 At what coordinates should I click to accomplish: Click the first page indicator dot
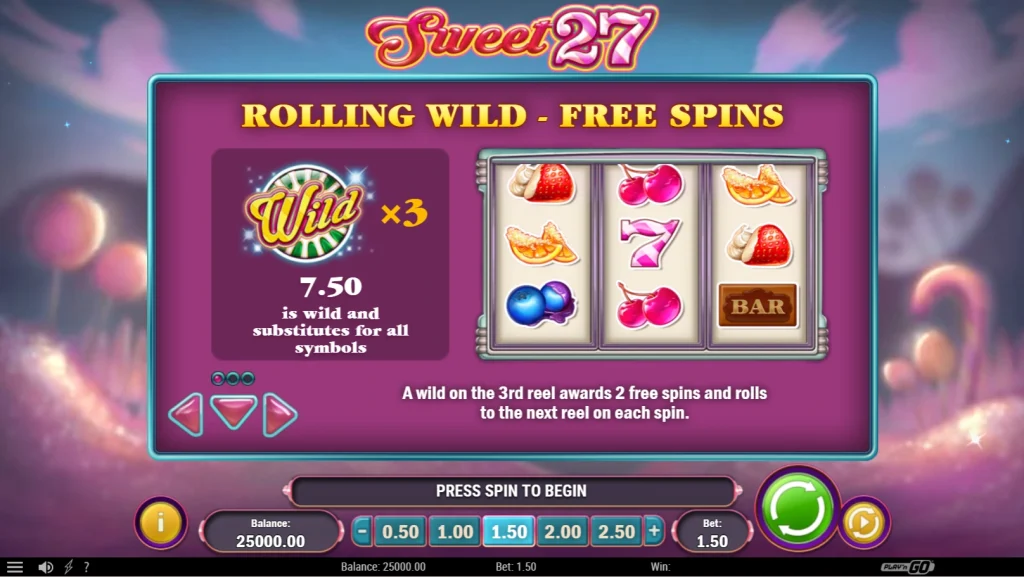[x=218, y=378]
